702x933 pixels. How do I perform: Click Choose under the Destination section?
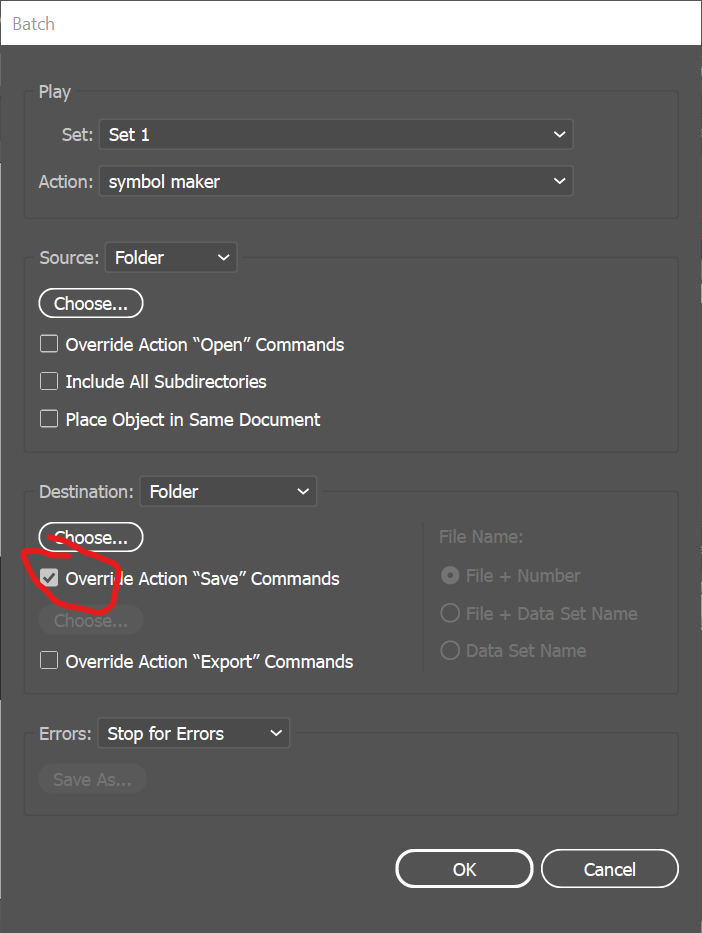[x=90, y=537]
